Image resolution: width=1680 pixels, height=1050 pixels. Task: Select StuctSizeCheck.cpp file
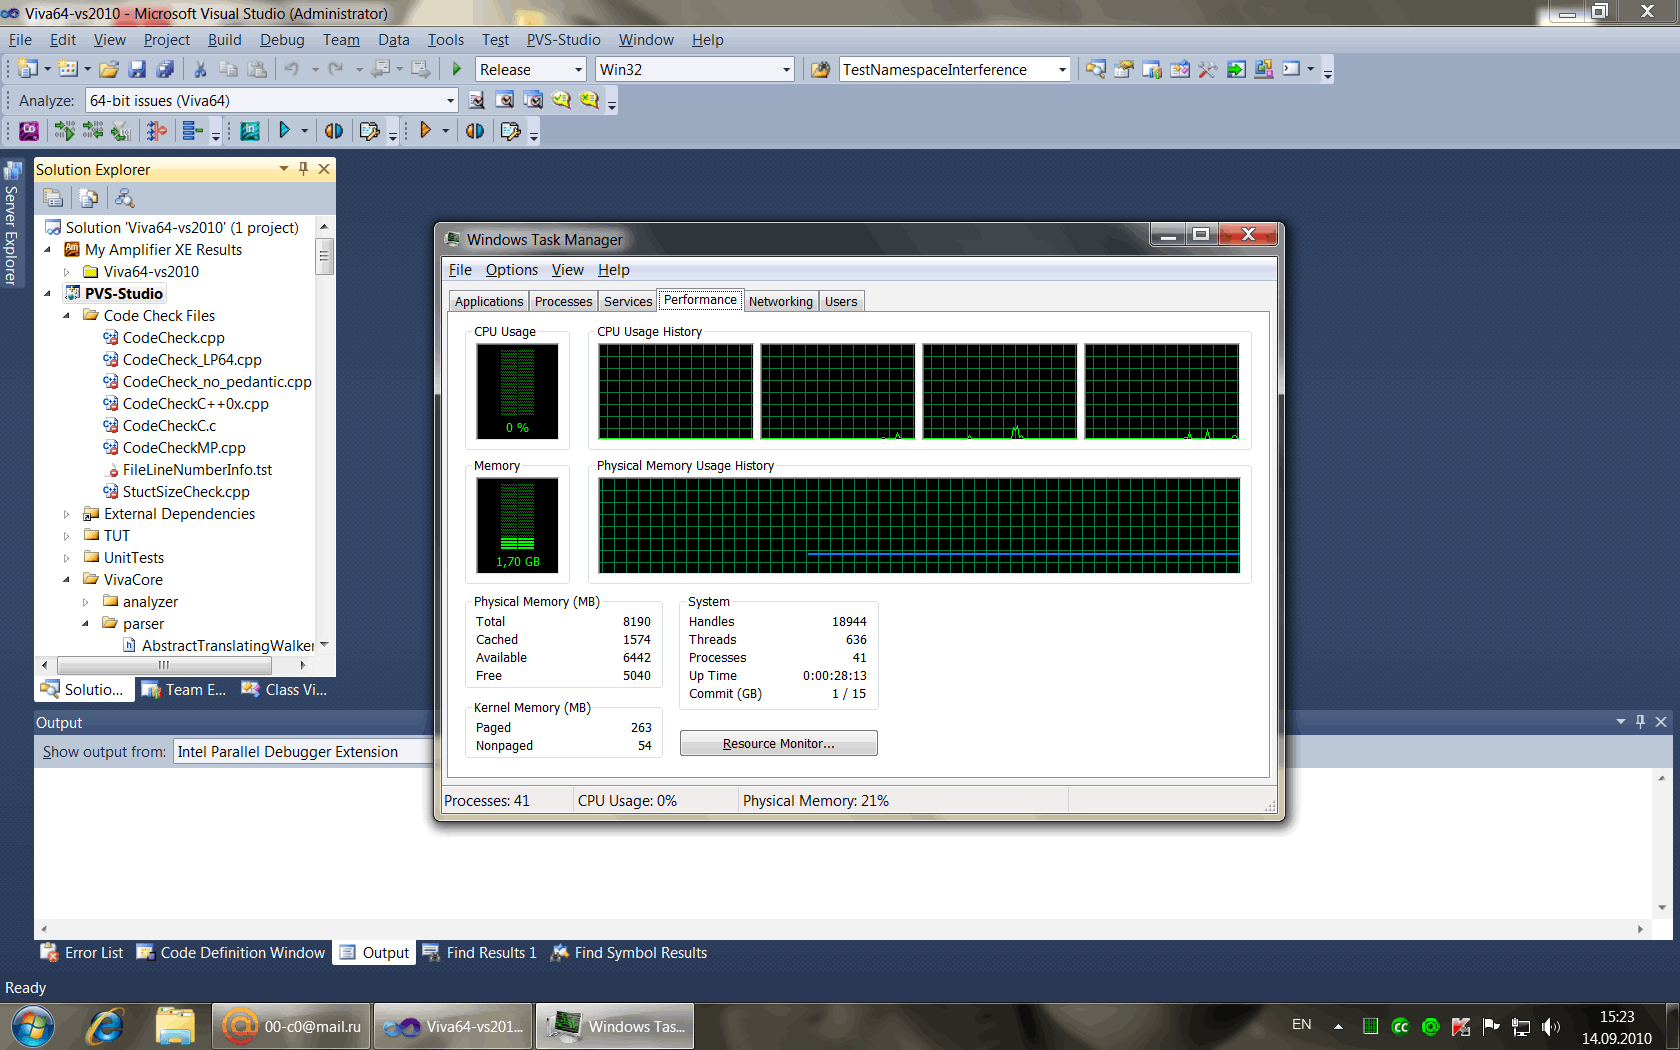tap(186, 492)
